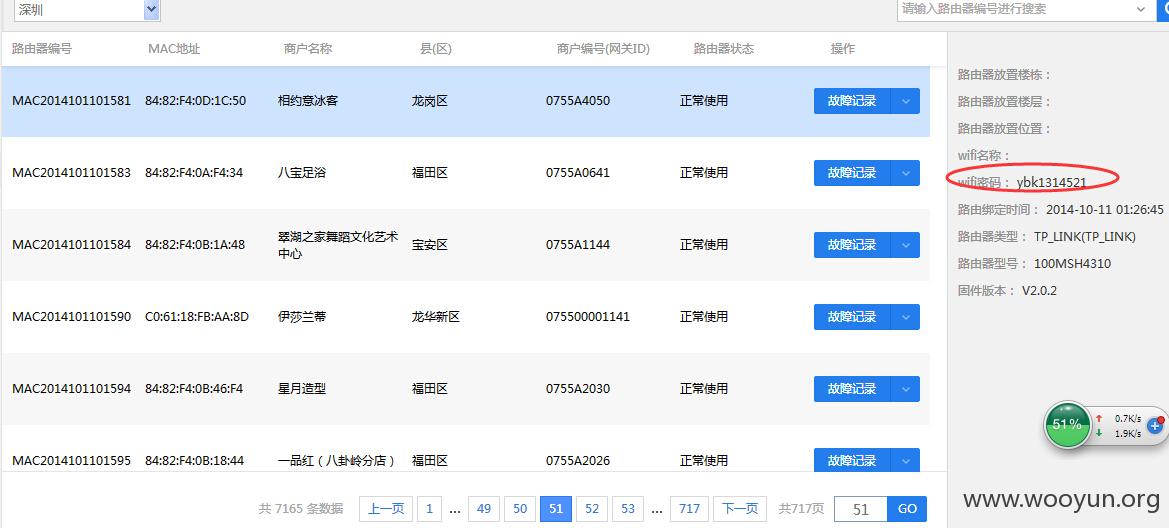Viewport: 1169px width, 528px height.
Task: Jump to page 53
Action: click(x=628, y=509)
